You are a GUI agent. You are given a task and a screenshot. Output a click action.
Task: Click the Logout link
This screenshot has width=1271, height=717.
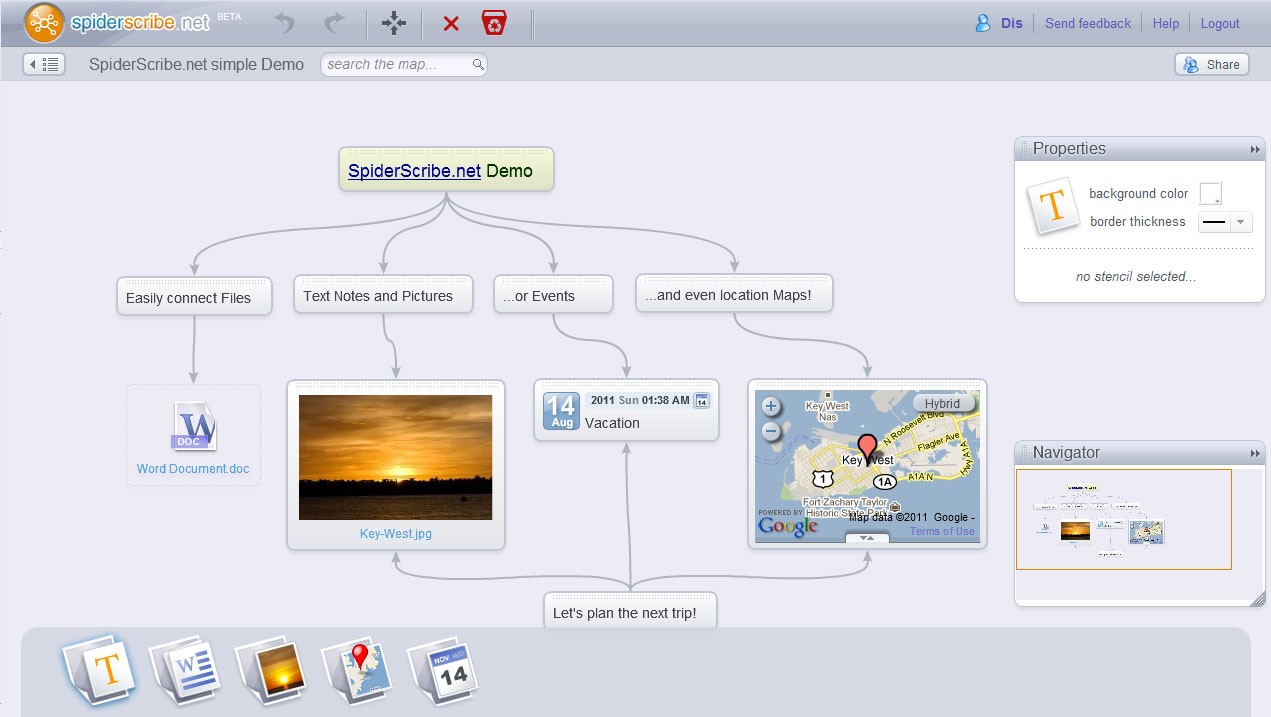[1219, 23]
